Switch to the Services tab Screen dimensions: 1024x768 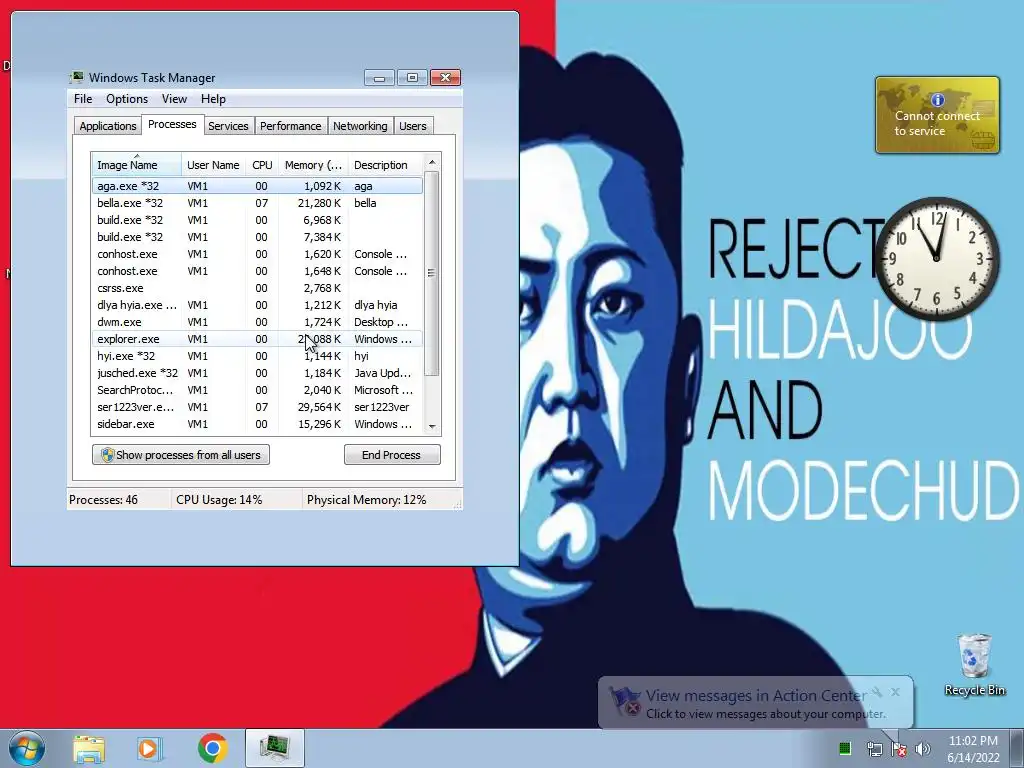coord(228,126)
